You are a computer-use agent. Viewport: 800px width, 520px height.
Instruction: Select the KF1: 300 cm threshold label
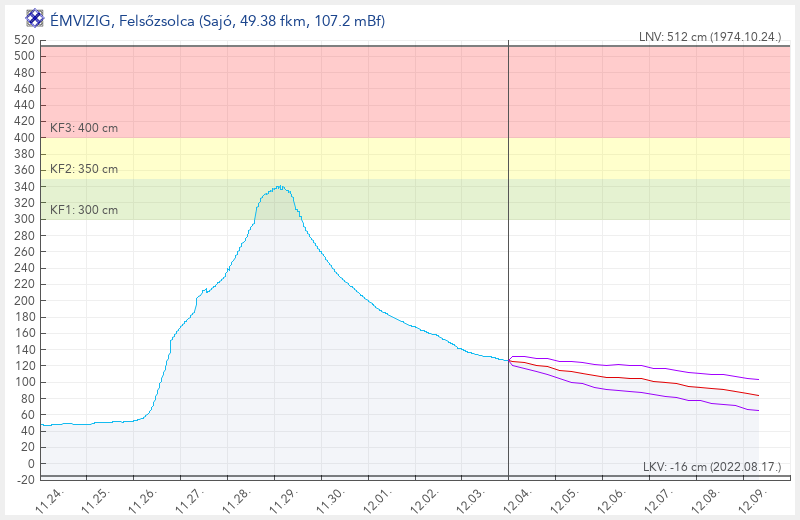(x=84, y=210)
